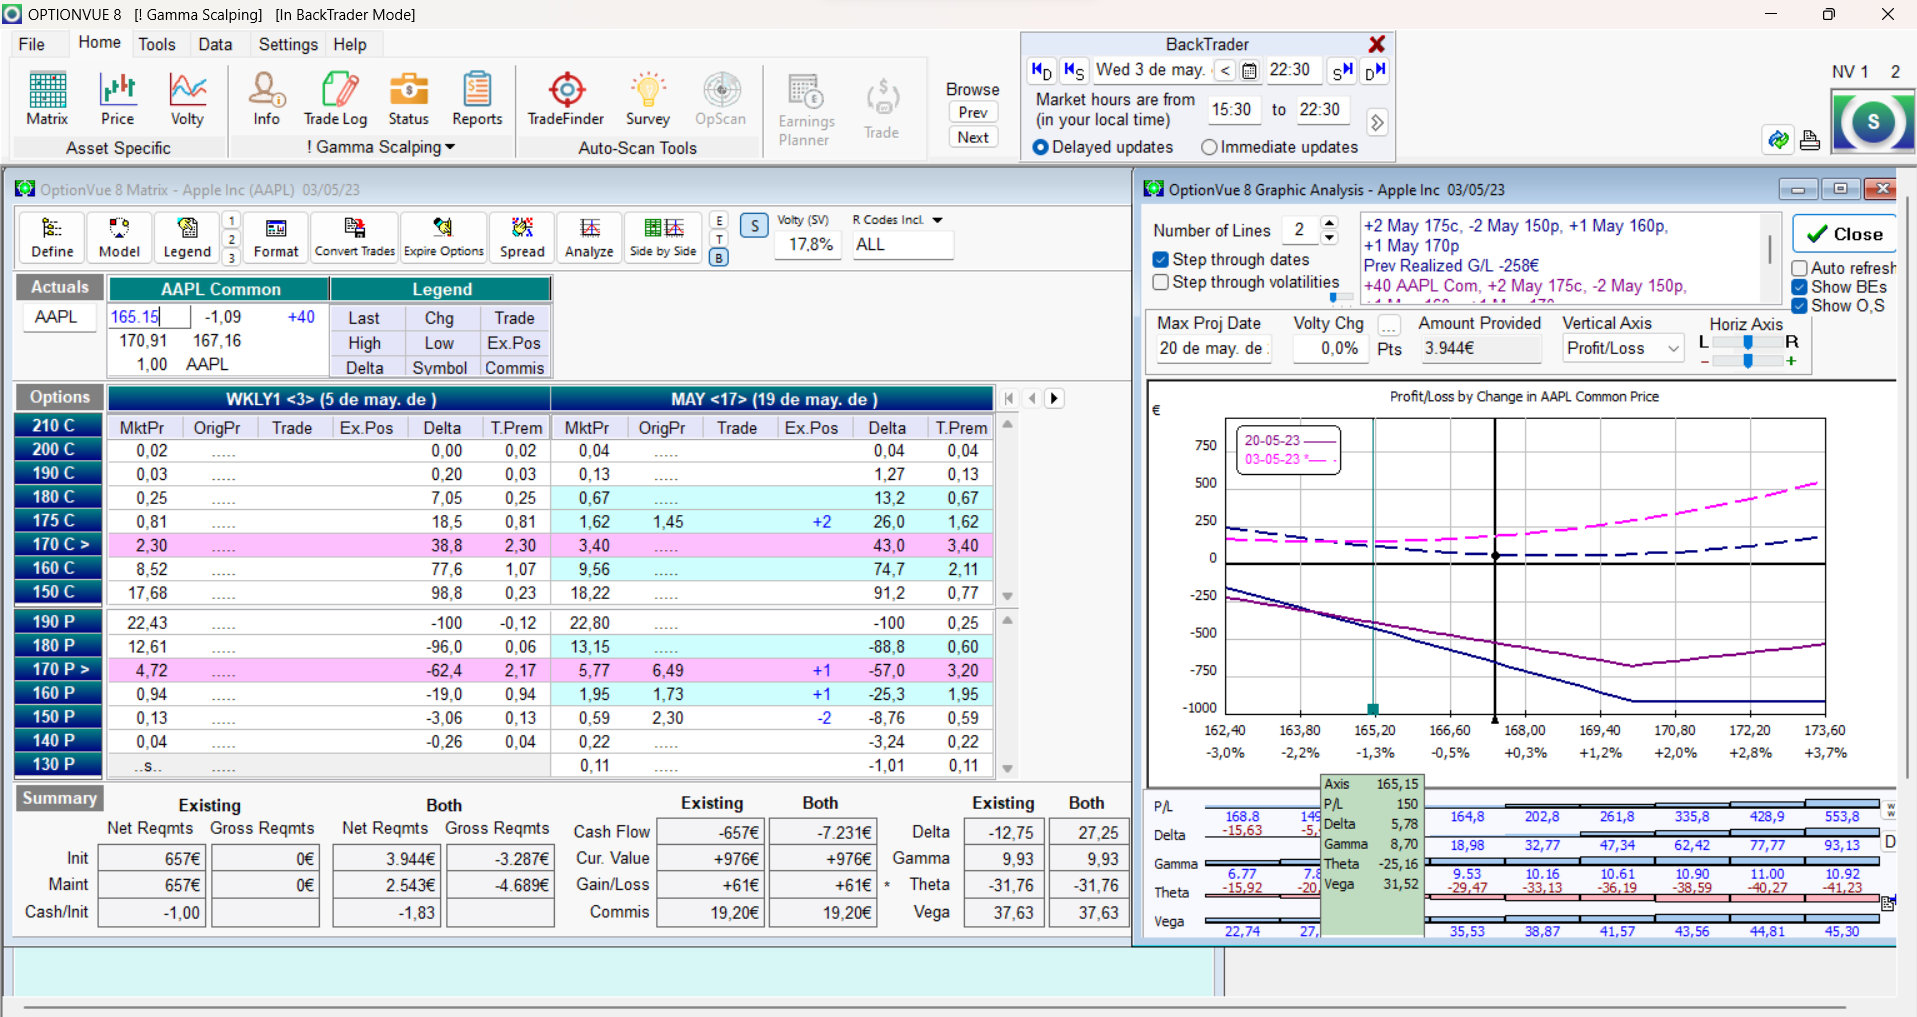Open the Gamma Scalping dropdown
This screenshot has height=1017, width=1917.
tap(381, 147)
